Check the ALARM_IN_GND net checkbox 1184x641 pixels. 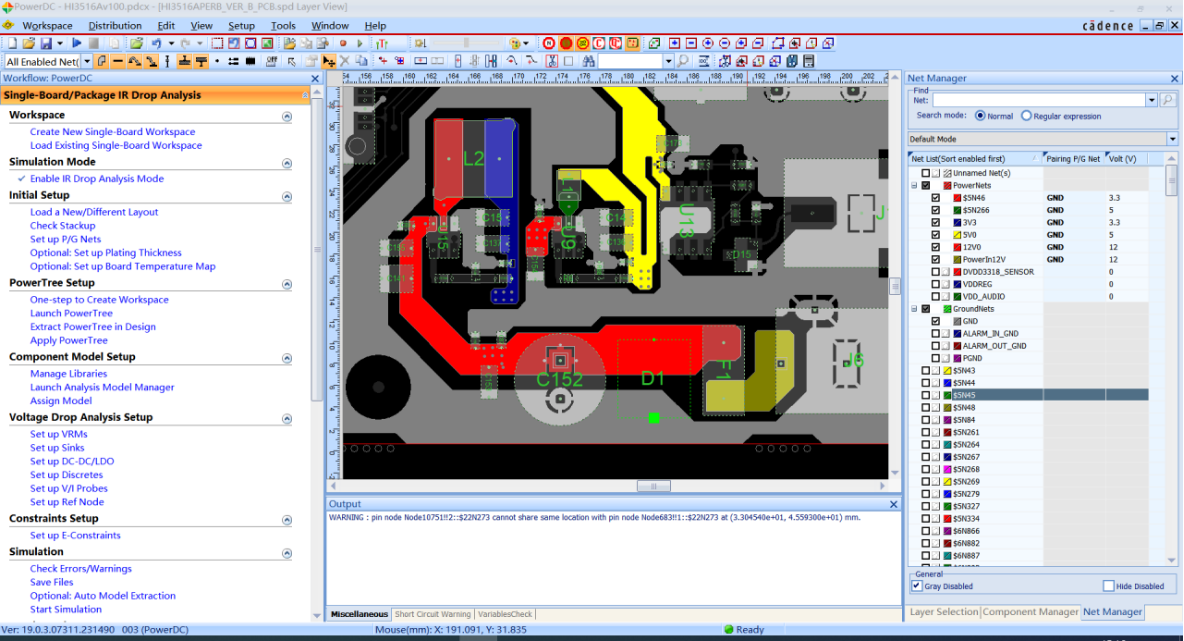coord(936,334)
